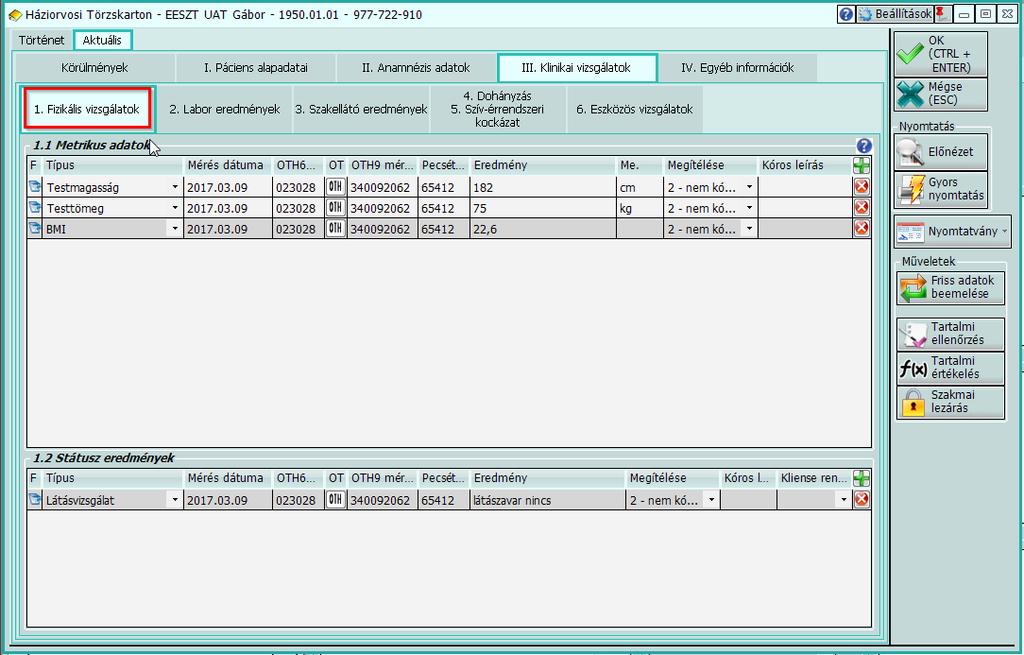This screenshot has height=655, width=1024.
Task: Open Megítélése dropdown in Testmagasság row
Action: (749, 187)
